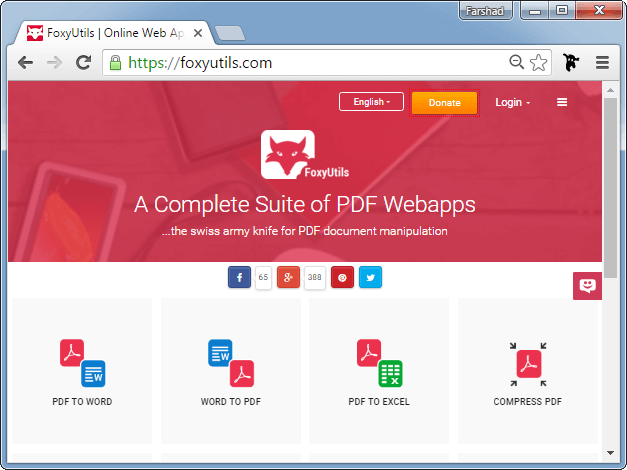Open the Word to PDF tool icon
This screenshot has height=470, width=627.
click(231, 363)
